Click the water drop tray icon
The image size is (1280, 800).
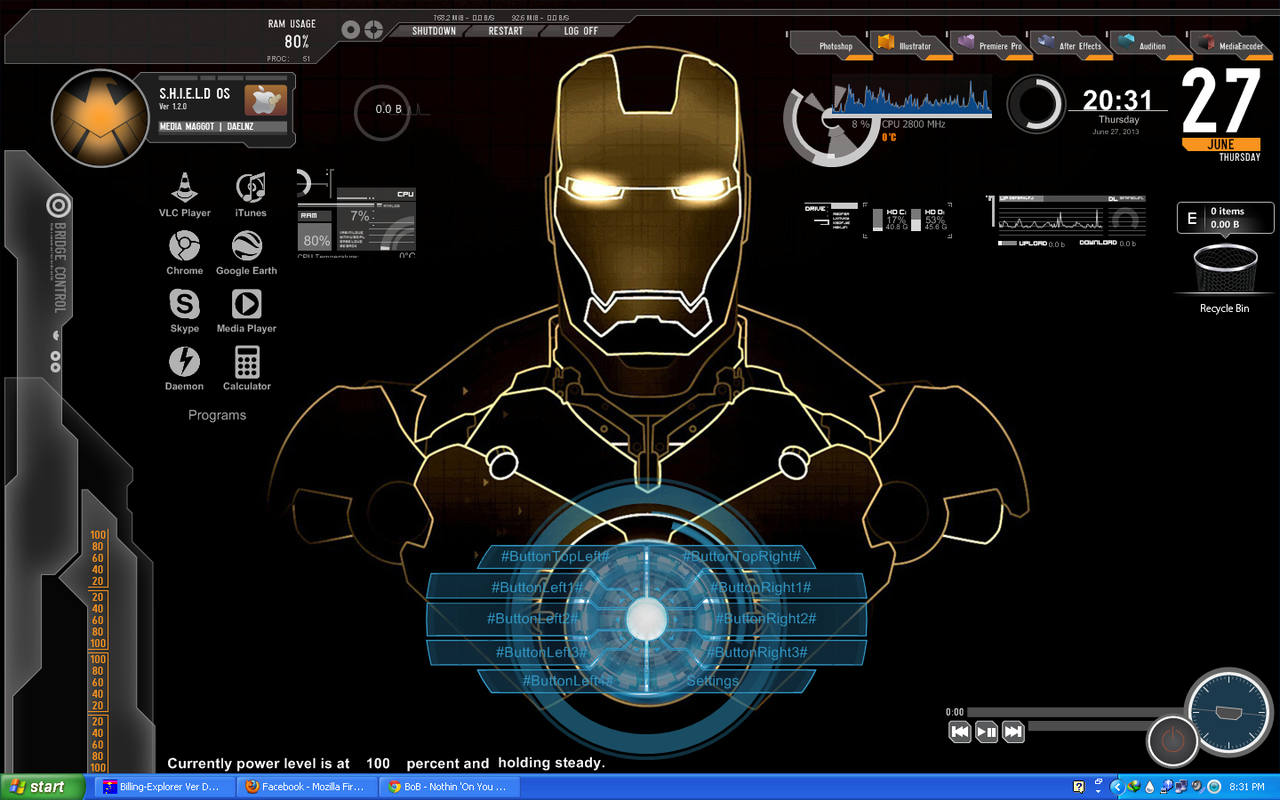click(x=1150, y=787)
